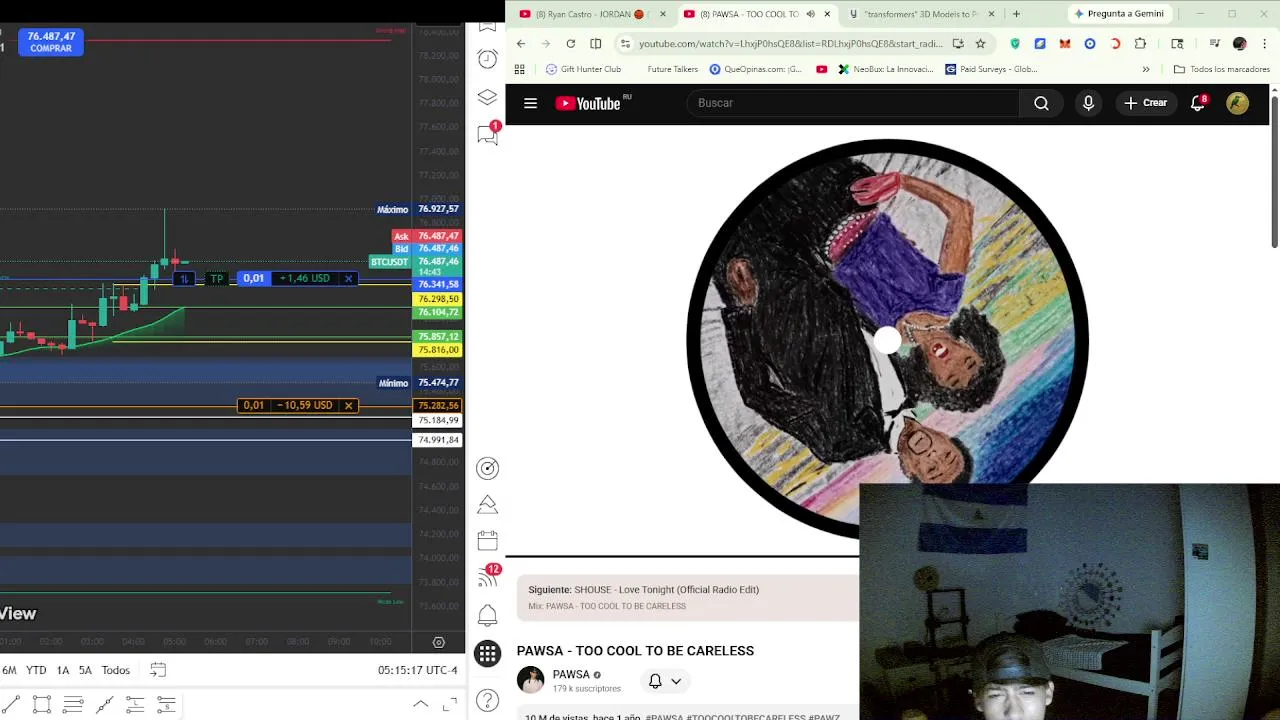Expand hidden bookmarks with double chevron
The width and height of the screenshot is (1280, 720).
pyautogui.click(x=1146, y=69)
